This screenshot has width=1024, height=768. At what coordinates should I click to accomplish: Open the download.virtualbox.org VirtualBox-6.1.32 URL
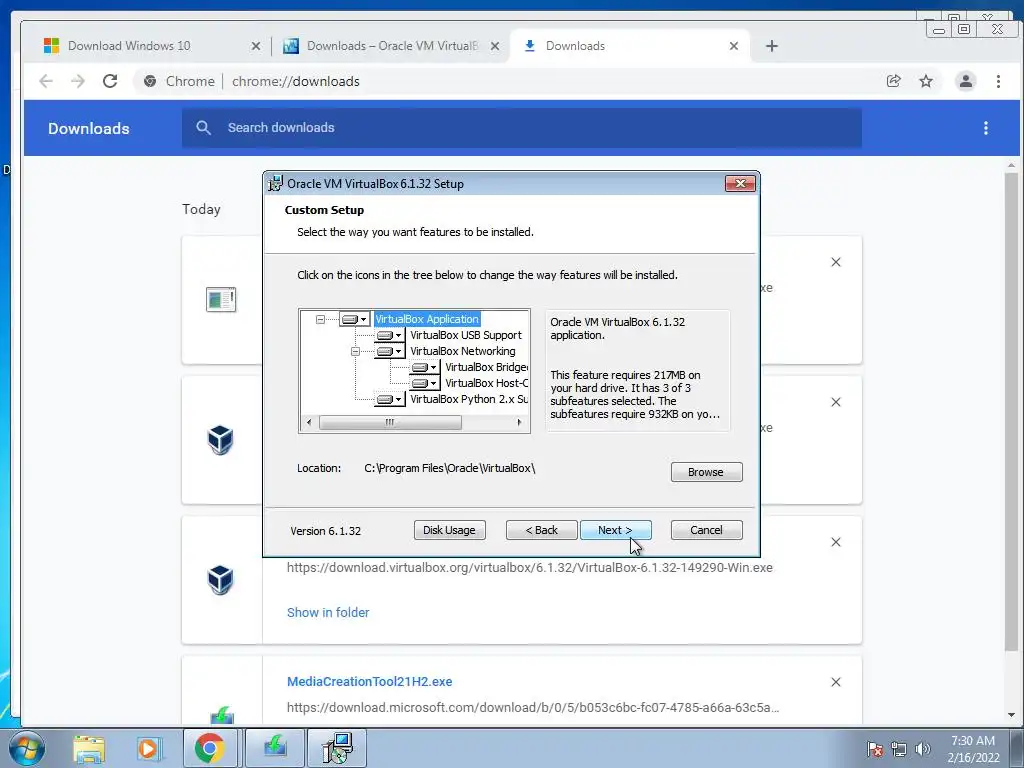tap(530, 568)
